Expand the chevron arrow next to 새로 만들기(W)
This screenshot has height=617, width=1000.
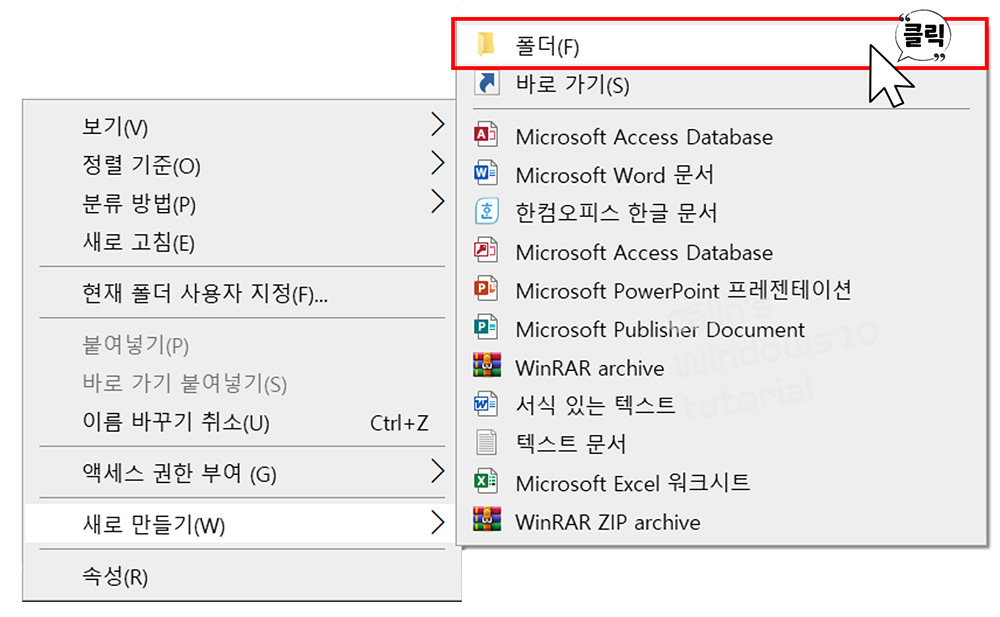click(x=437, y=523)
